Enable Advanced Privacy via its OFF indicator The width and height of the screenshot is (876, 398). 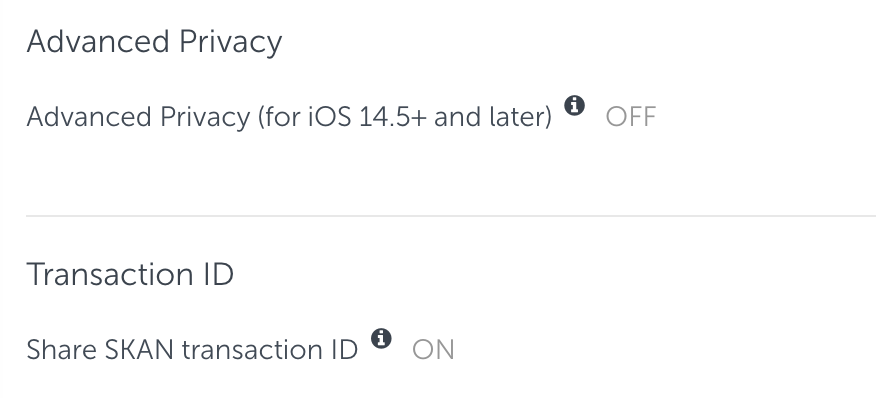point(631,117)
